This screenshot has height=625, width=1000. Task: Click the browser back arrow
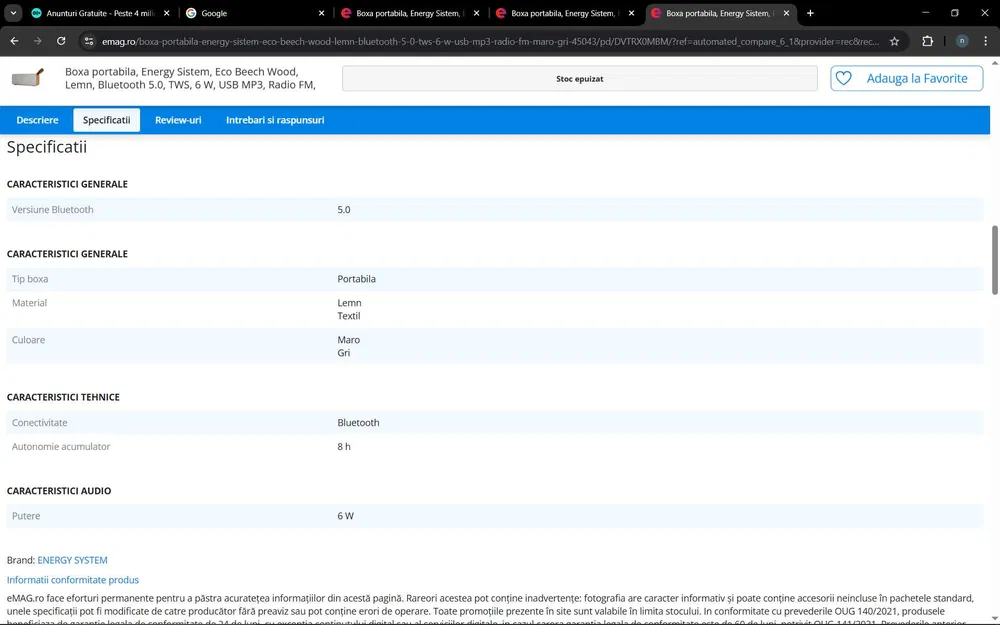click(14, 41)
